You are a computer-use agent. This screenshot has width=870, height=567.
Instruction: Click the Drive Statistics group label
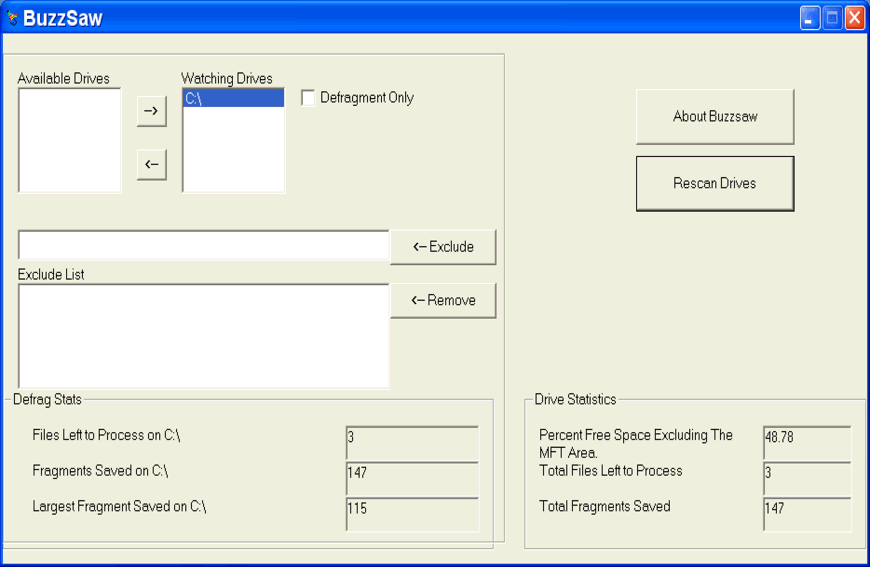point(575,399)
